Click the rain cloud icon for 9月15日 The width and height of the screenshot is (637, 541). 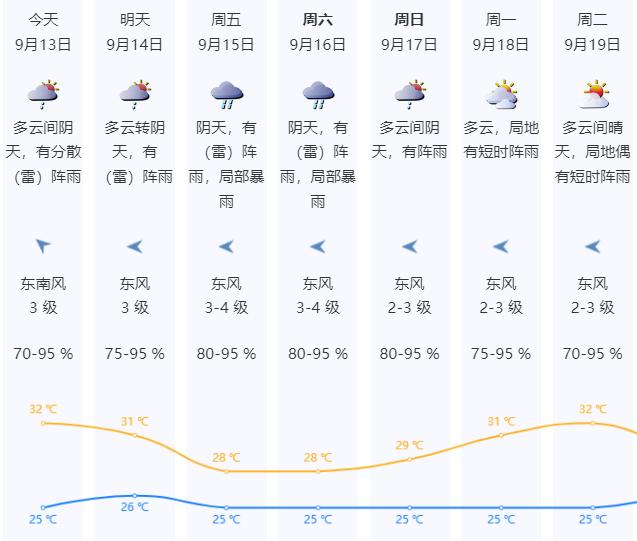(227, 95)
